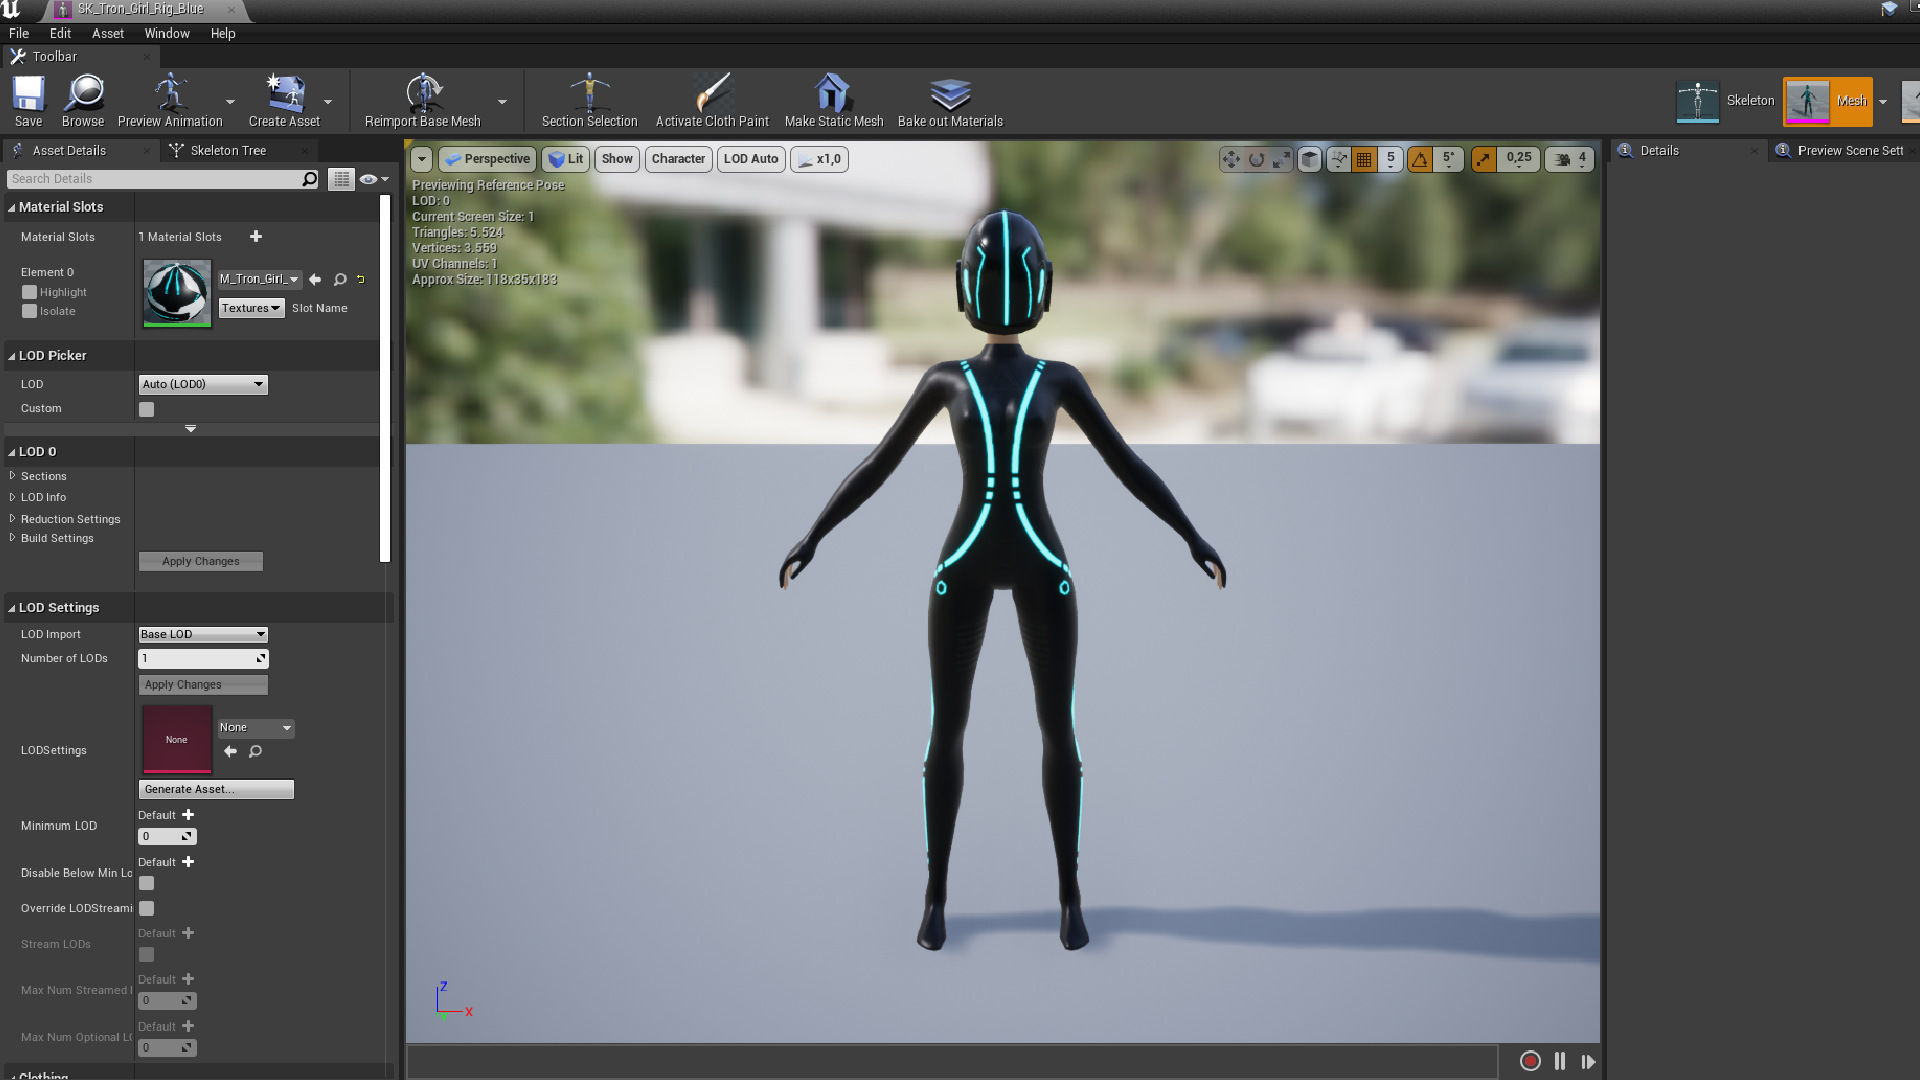Image resolution: width=1920 pixels, height=1080 pixels.
Task: Click the Character viewport button
Action: click(x=678, y=159)
